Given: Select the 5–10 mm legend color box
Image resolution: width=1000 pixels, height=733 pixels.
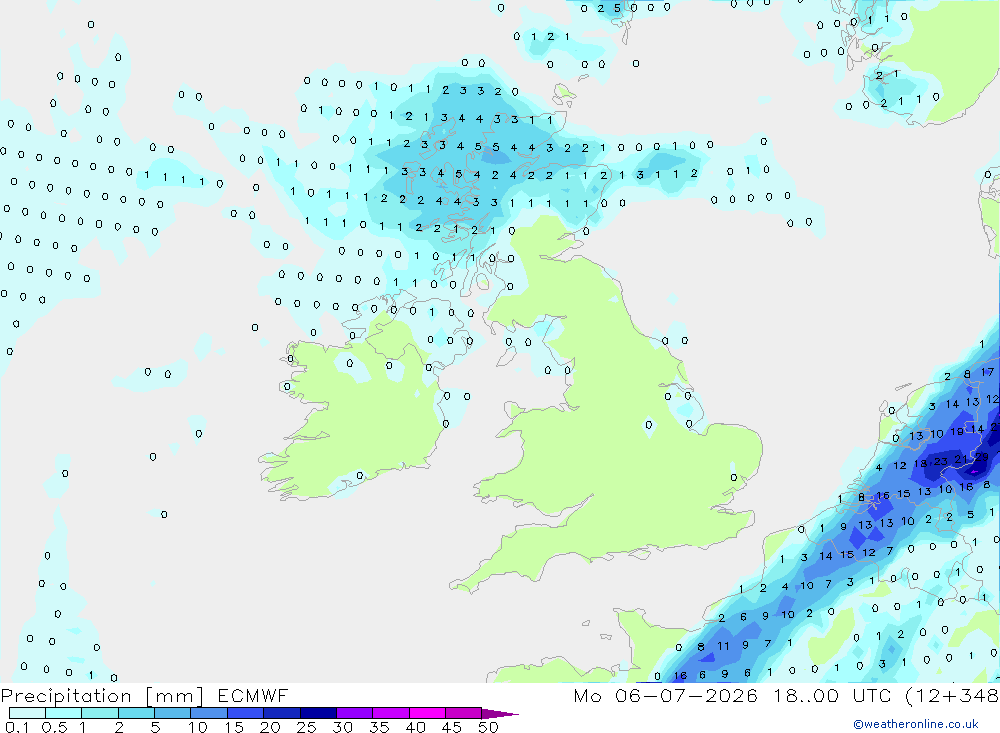Looking at the screenshot, I should [172, 713].
